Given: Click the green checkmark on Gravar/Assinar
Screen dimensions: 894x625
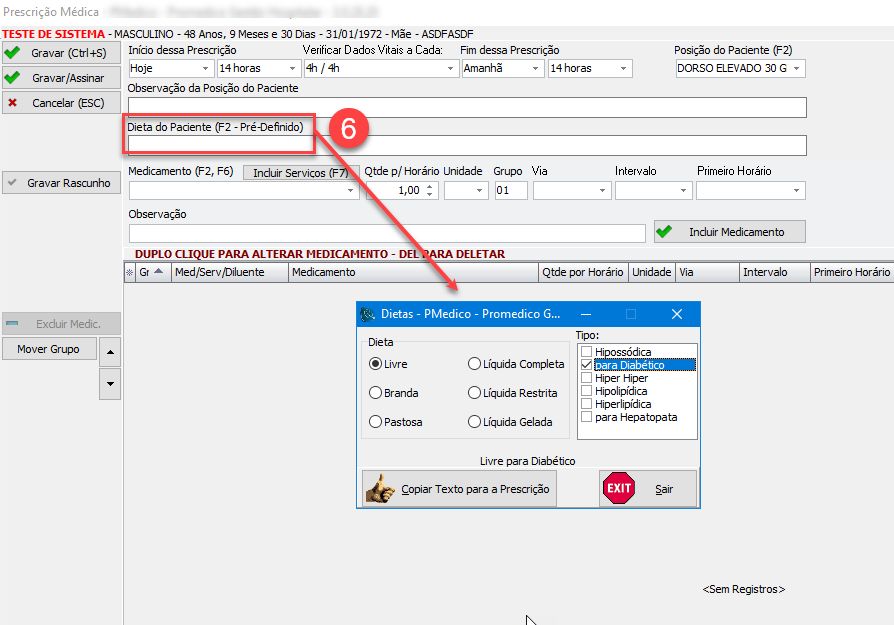Looking at the screenshot, I should (12, 77).
